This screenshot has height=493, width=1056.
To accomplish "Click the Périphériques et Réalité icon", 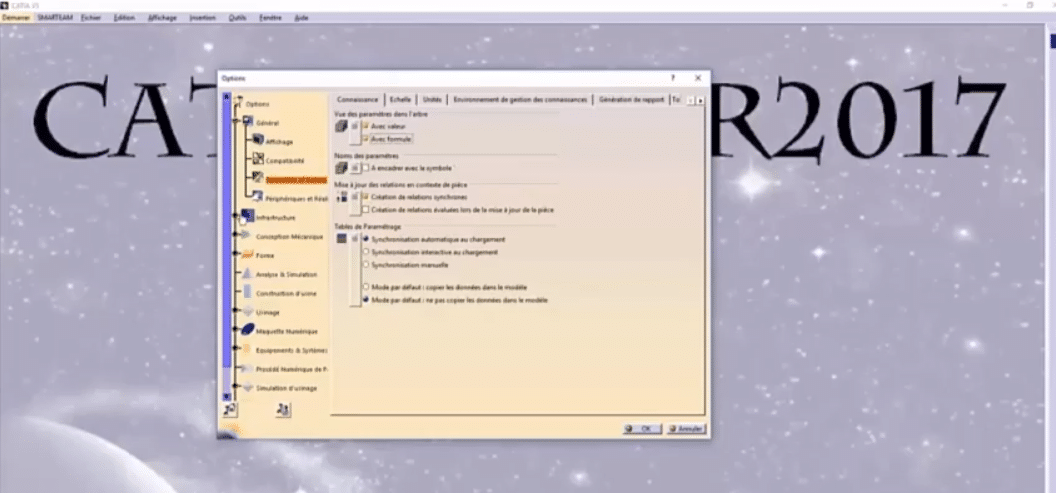I will [x=258, y=197].
